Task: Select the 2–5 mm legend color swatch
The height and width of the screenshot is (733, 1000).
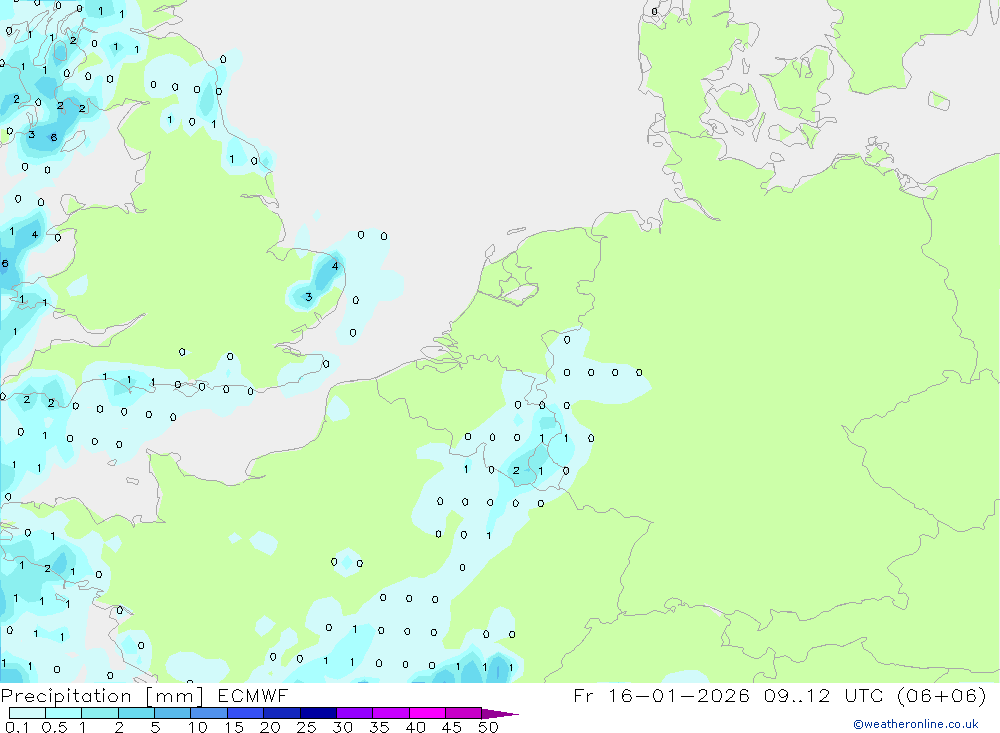Action: coord(136,713)
